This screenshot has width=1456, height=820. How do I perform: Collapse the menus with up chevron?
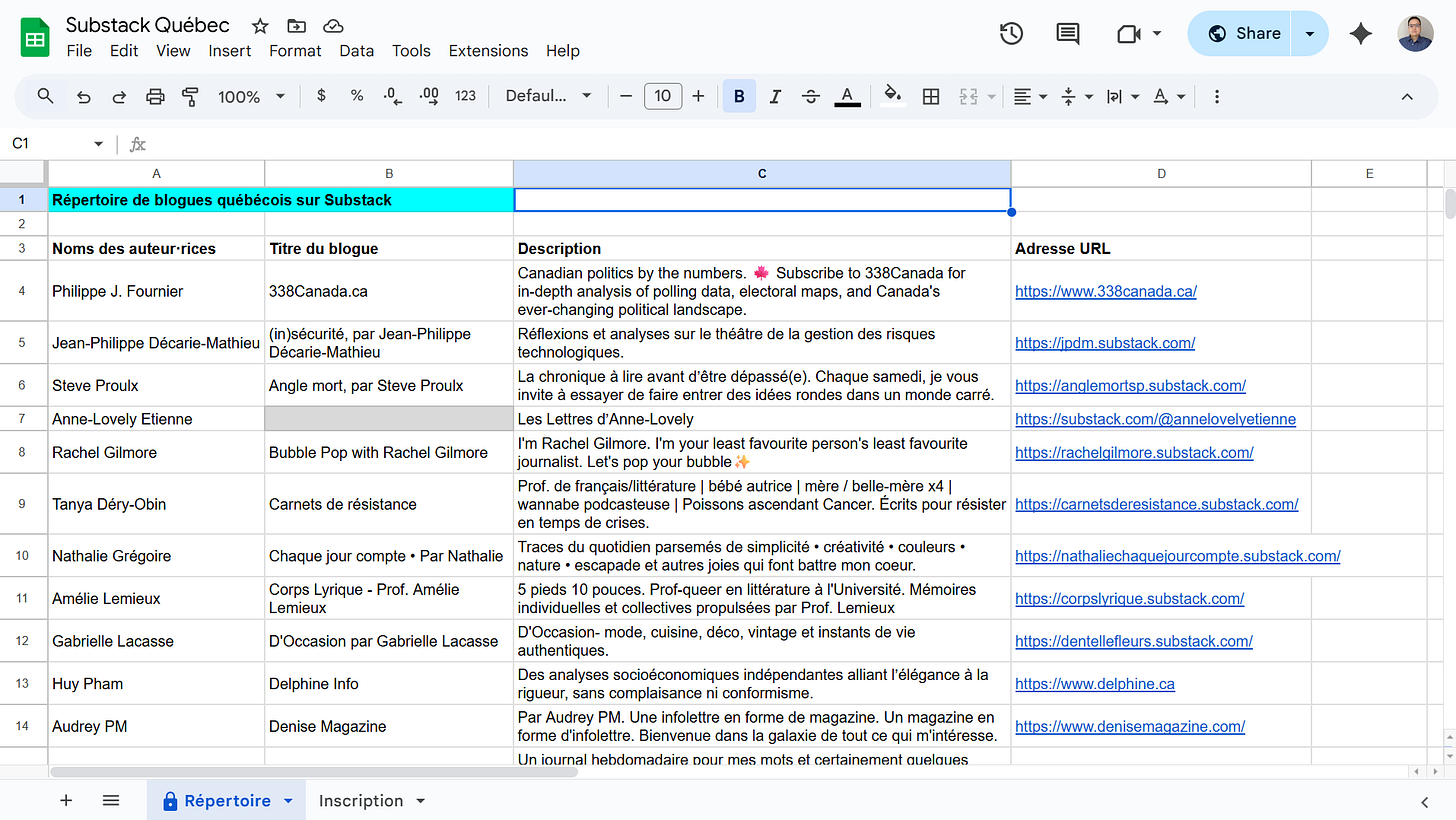point(1407,96)
